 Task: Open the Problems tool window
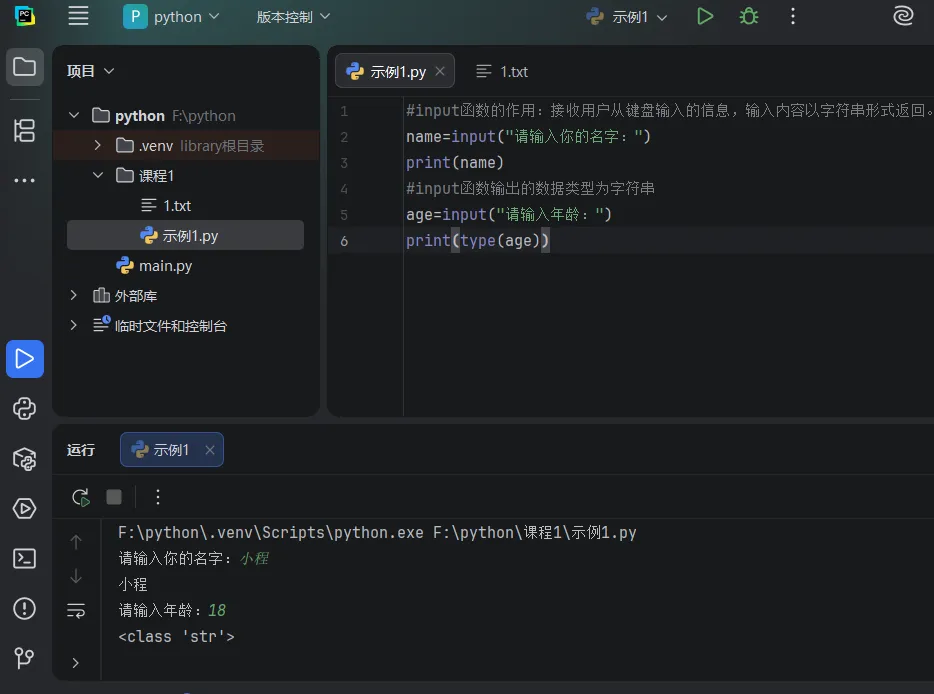pos(24,608)
